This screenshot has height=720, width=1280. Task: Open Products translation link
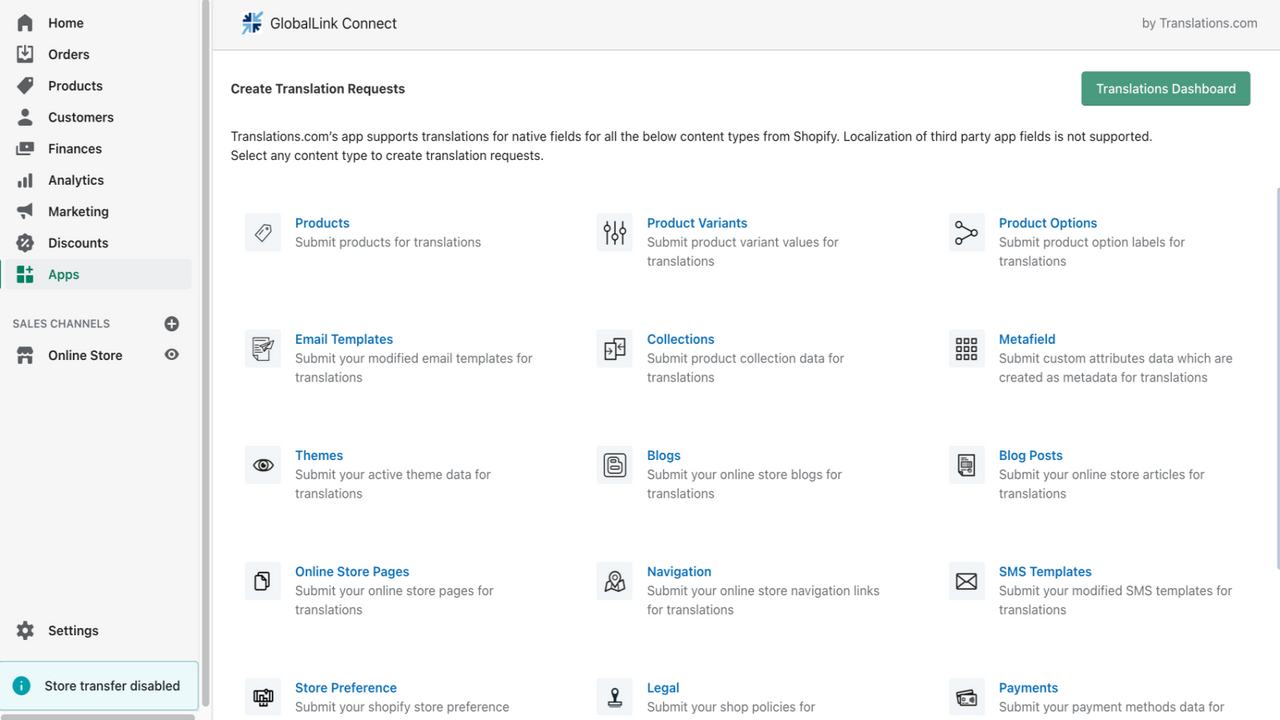322,223
